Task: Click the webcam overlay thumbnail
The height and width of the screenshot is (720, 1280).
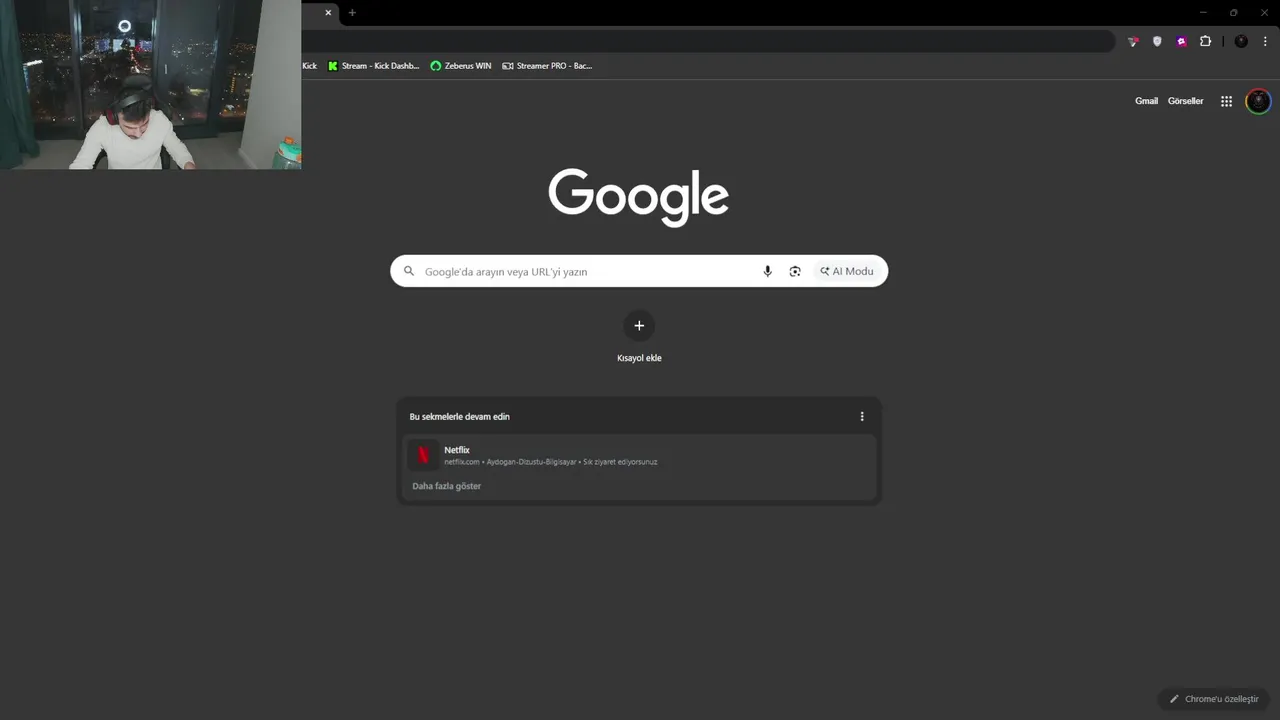Action: point(150,84)
